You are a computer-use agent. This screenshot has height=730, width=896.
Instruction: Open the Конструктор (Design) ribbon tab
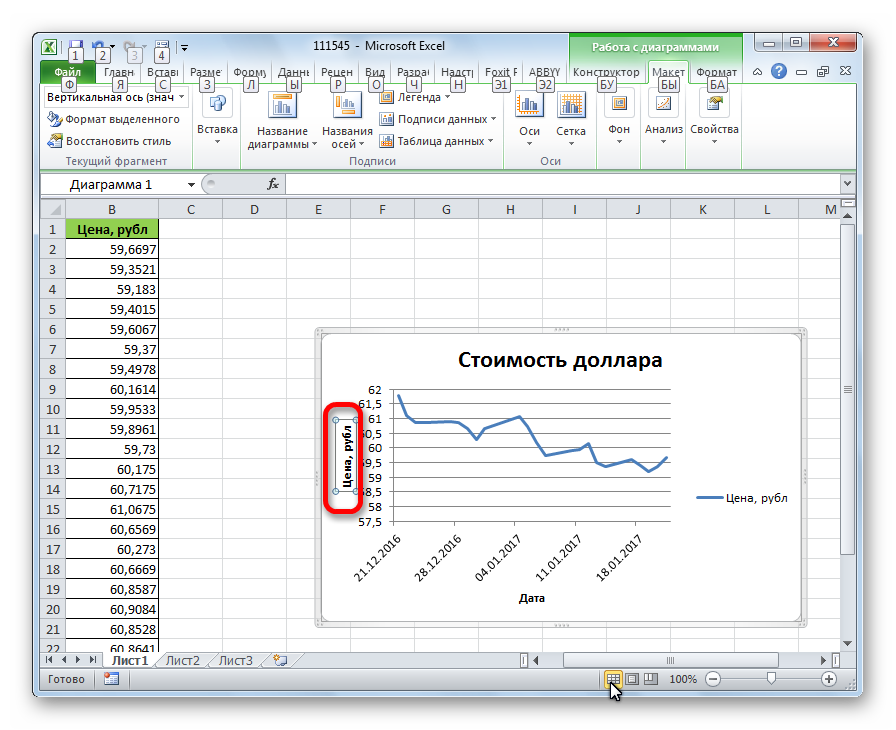(606, 72)
